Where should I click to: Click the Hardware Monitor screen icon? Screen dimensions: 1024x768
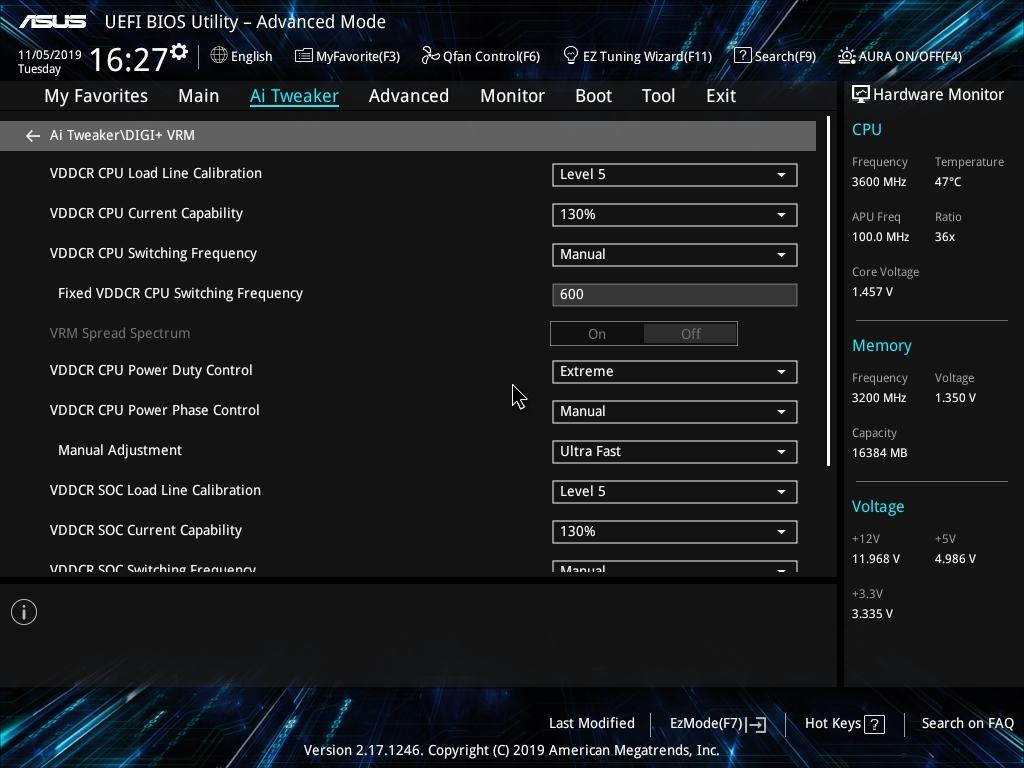click(861, 95)
